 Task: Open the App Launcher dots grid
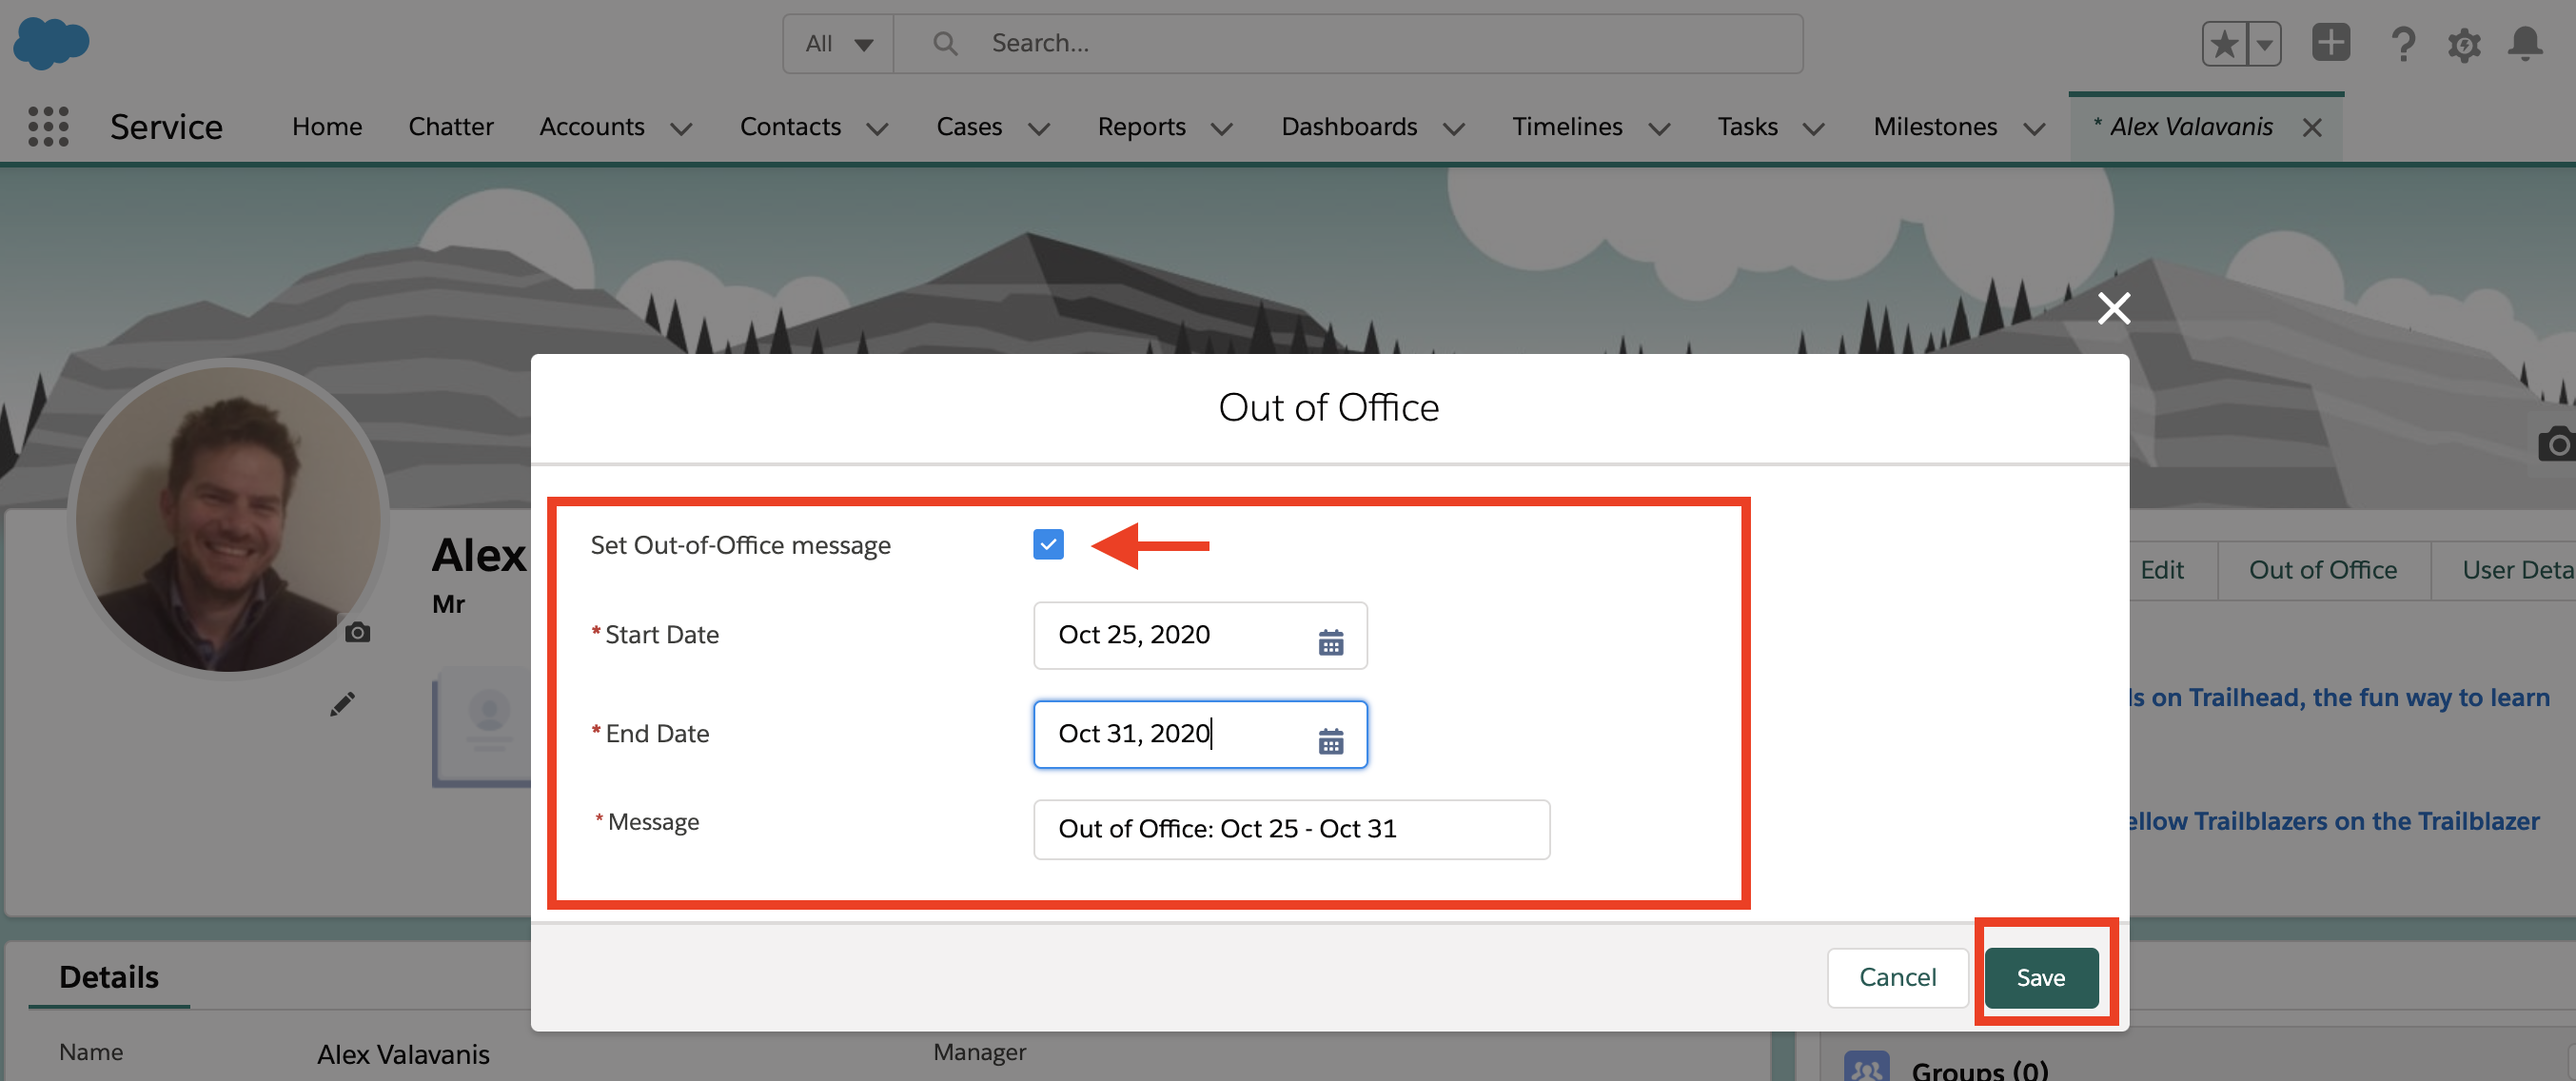coord(48,127)
